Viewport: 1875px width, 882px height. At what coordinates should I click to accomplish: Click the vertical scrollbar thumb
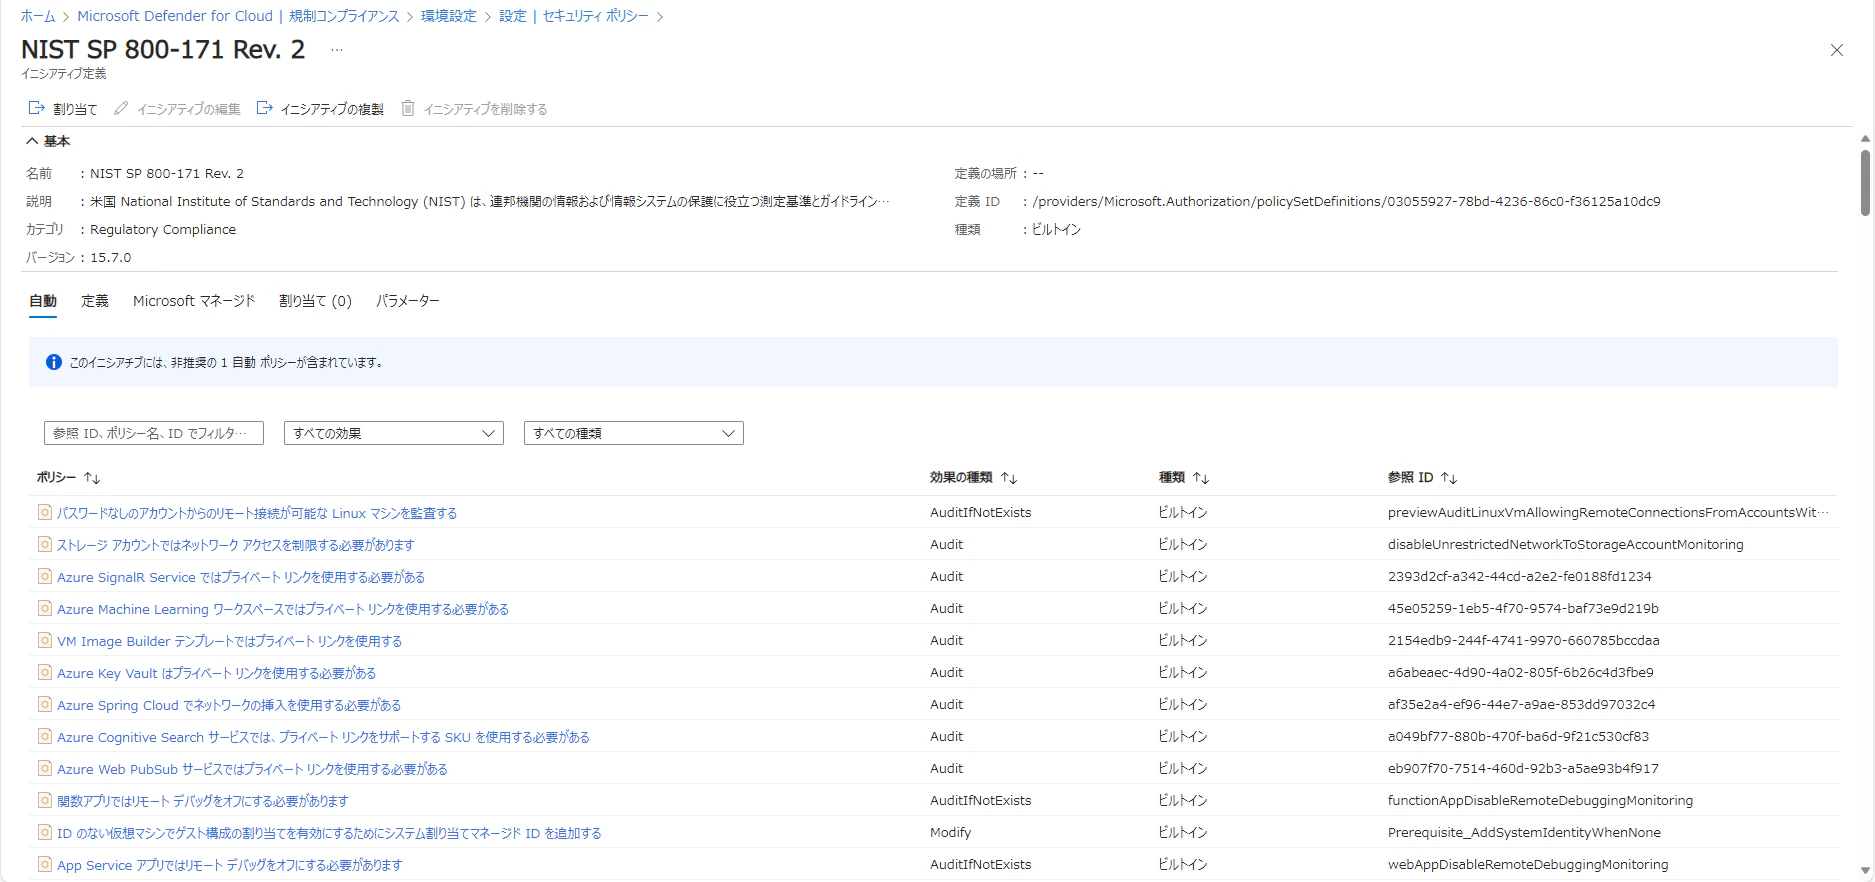(x=1865, y=183)
